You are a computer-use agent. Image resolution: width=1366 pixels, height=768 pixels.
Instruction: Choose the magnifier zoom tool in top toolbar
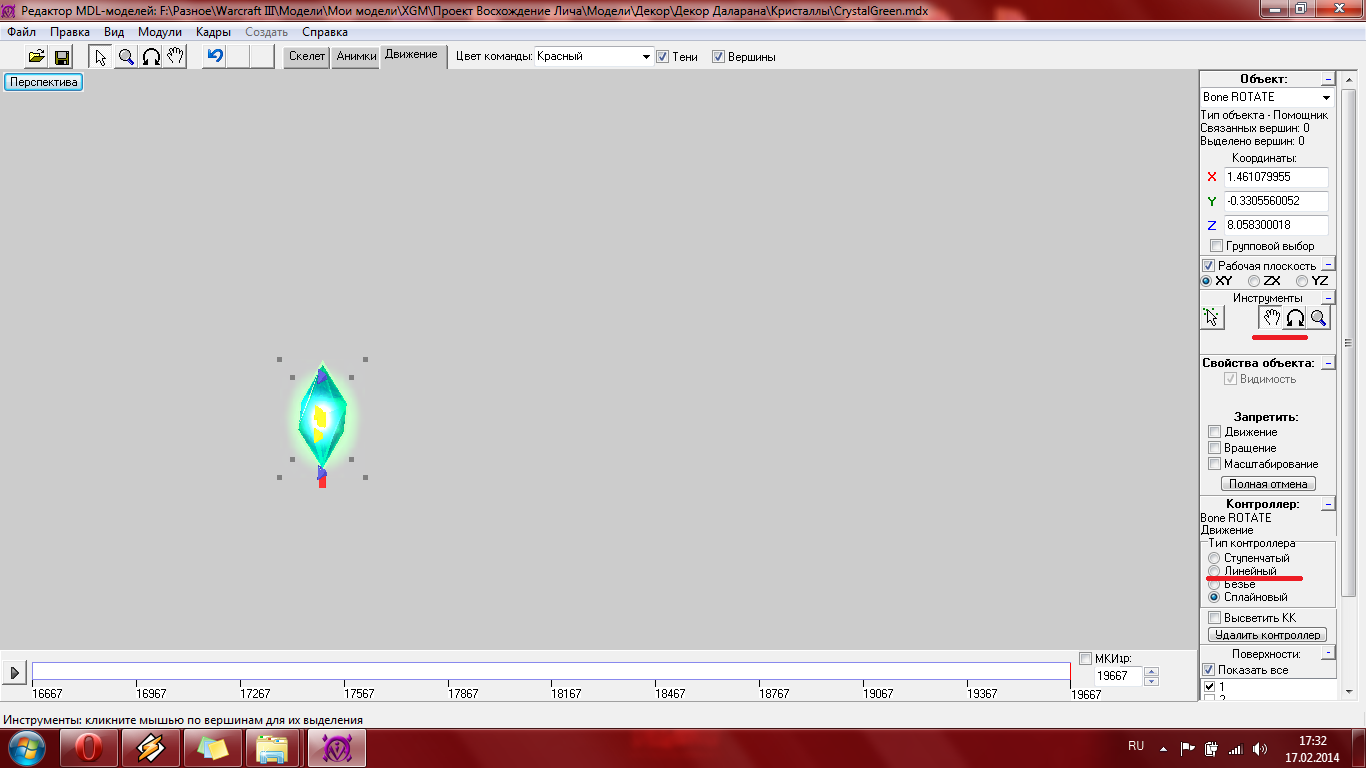[x=126, y=57]
